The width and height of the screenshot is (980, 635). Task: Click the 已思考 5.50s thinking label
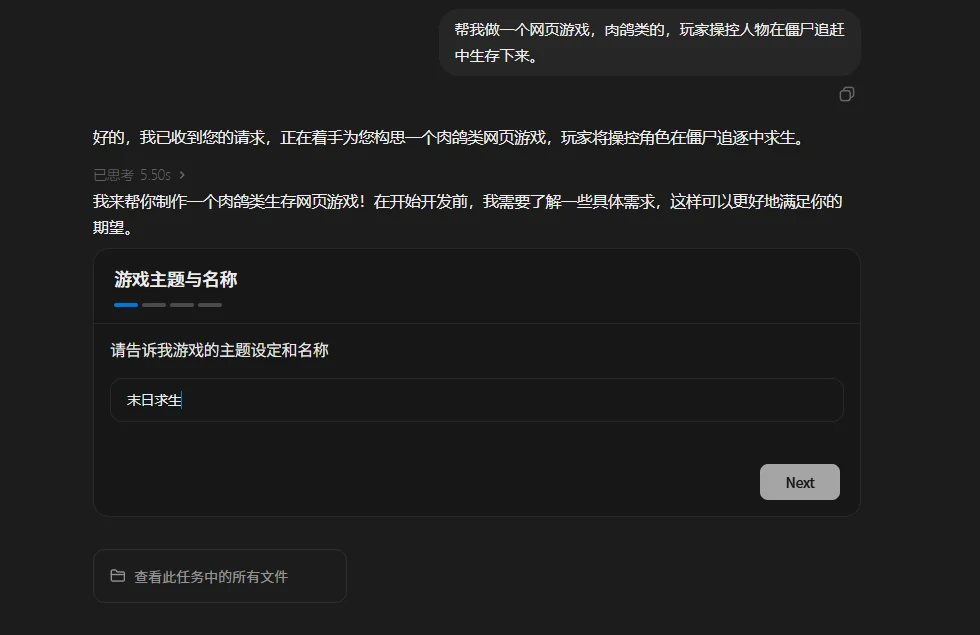[x=132, y=175]
